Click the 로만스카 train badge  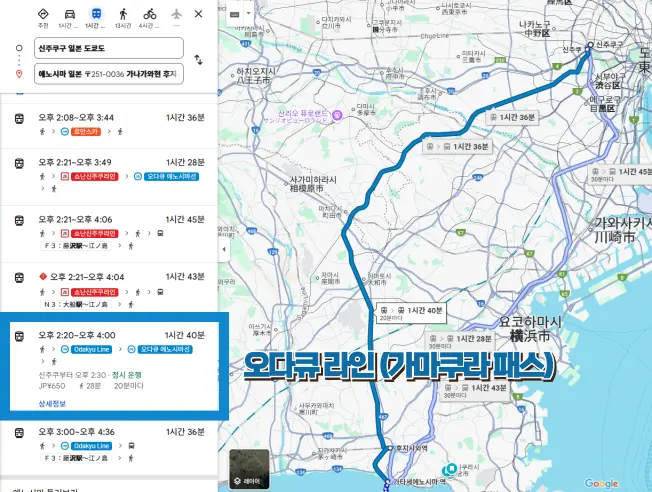[x=86, y=131]
